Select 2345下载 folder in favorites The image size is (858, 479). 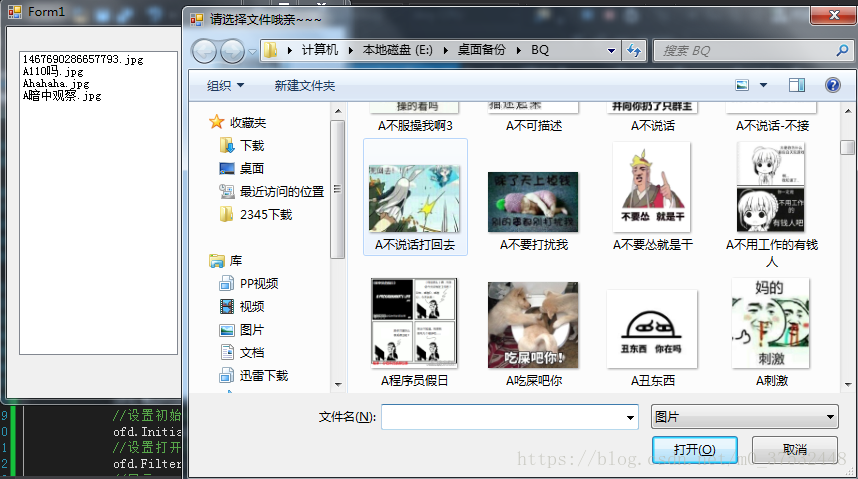266,215
